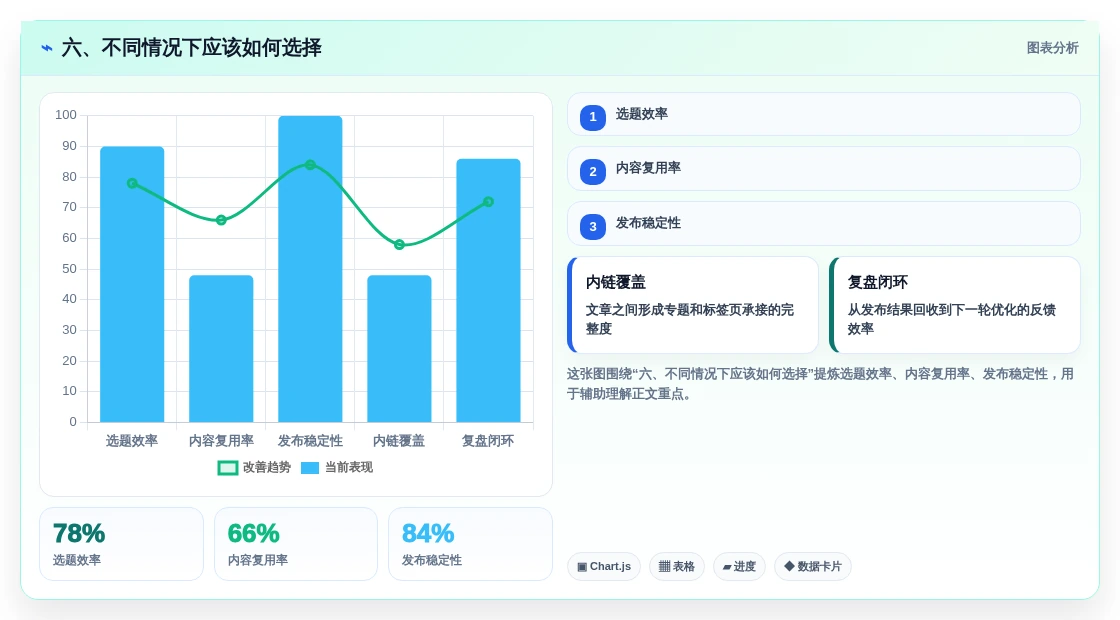The height and width of the screenshot is (620, 1120).
Task: Click the trend line point above 内链覆盖
Action: 399,245
